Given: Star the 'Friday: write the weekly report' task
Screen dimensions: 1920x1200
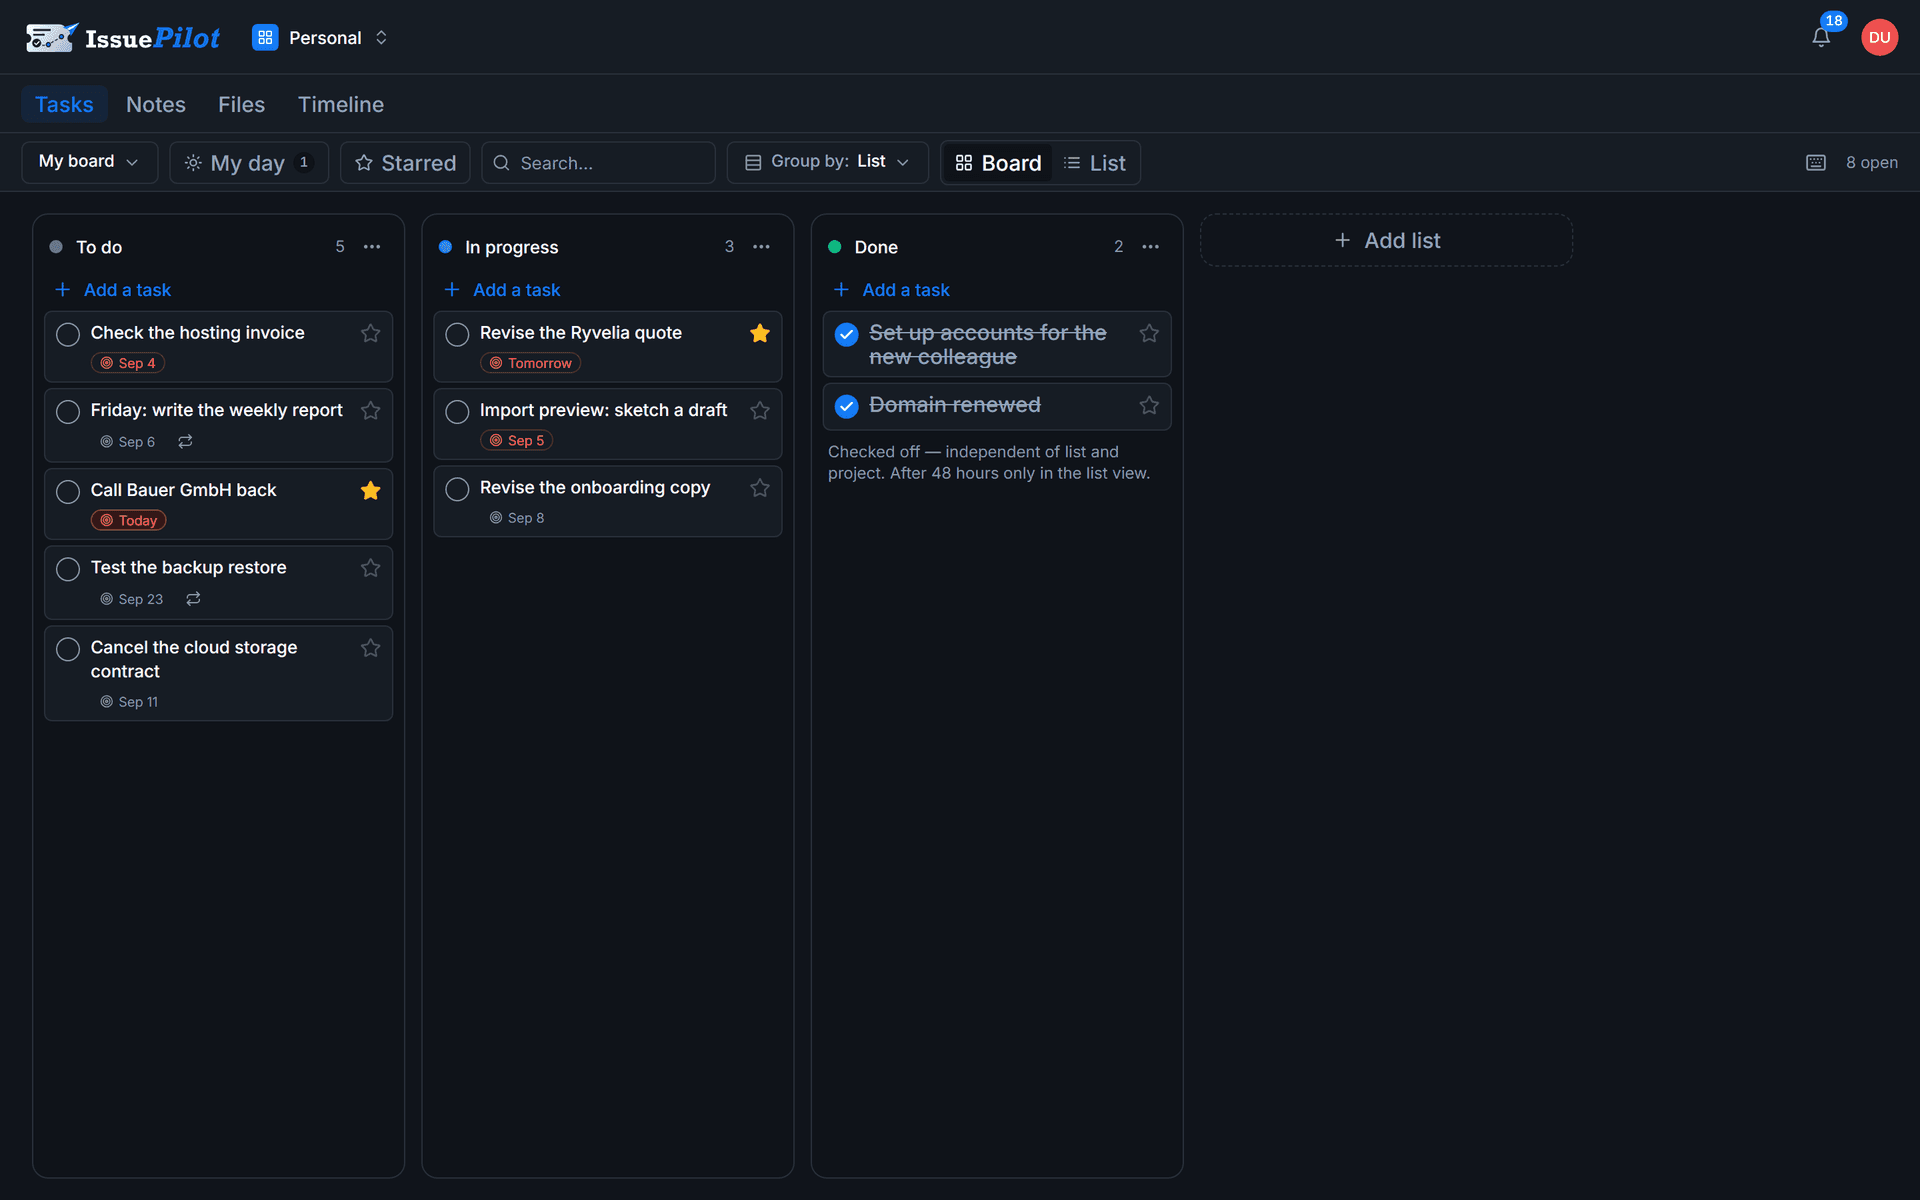Looking at the screenshot, I should point(371,410).
